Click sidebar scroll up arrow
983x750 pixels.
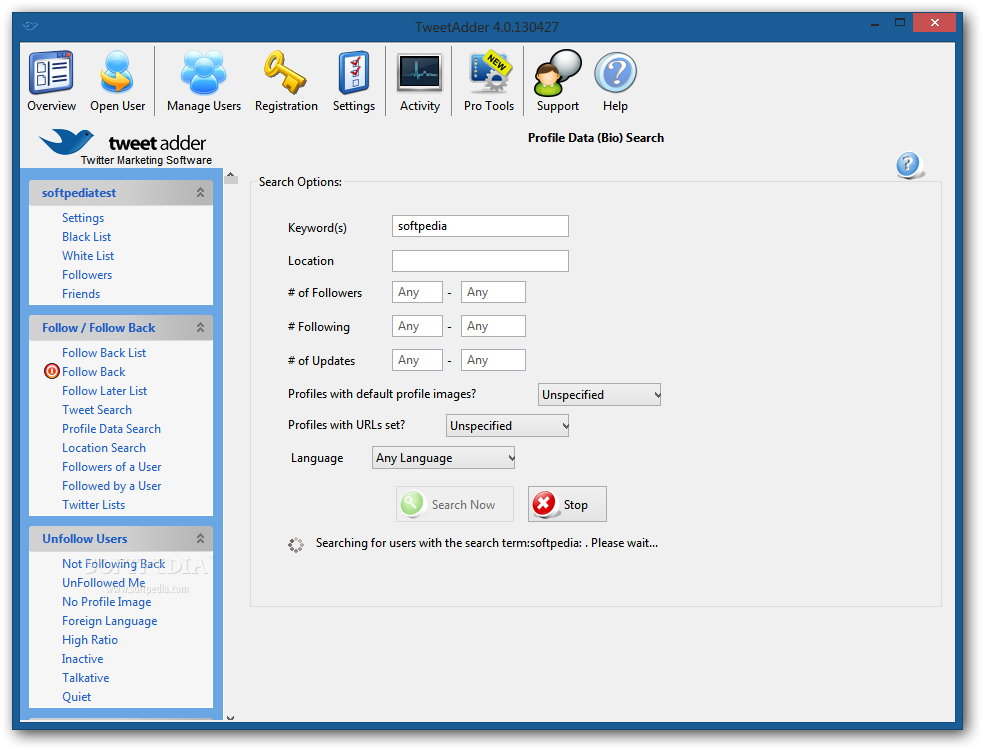[x=231, y=177]
